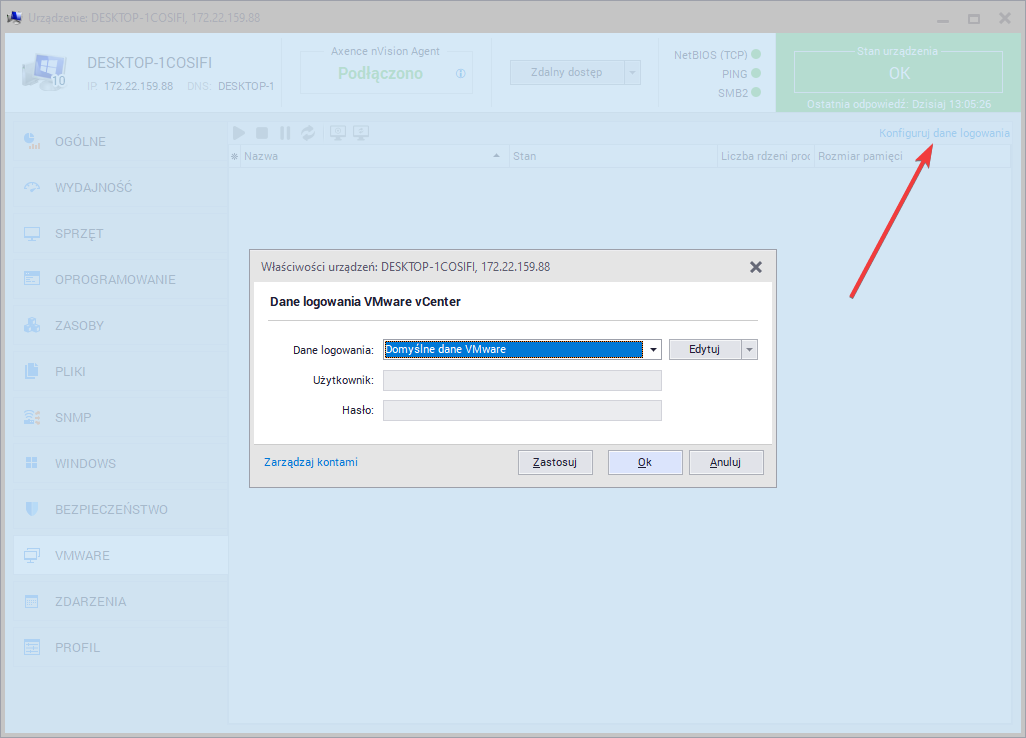Open the Zarządzaj kontami link
This screenshot has height=738, width=1026.
click(x=311, y=462)
